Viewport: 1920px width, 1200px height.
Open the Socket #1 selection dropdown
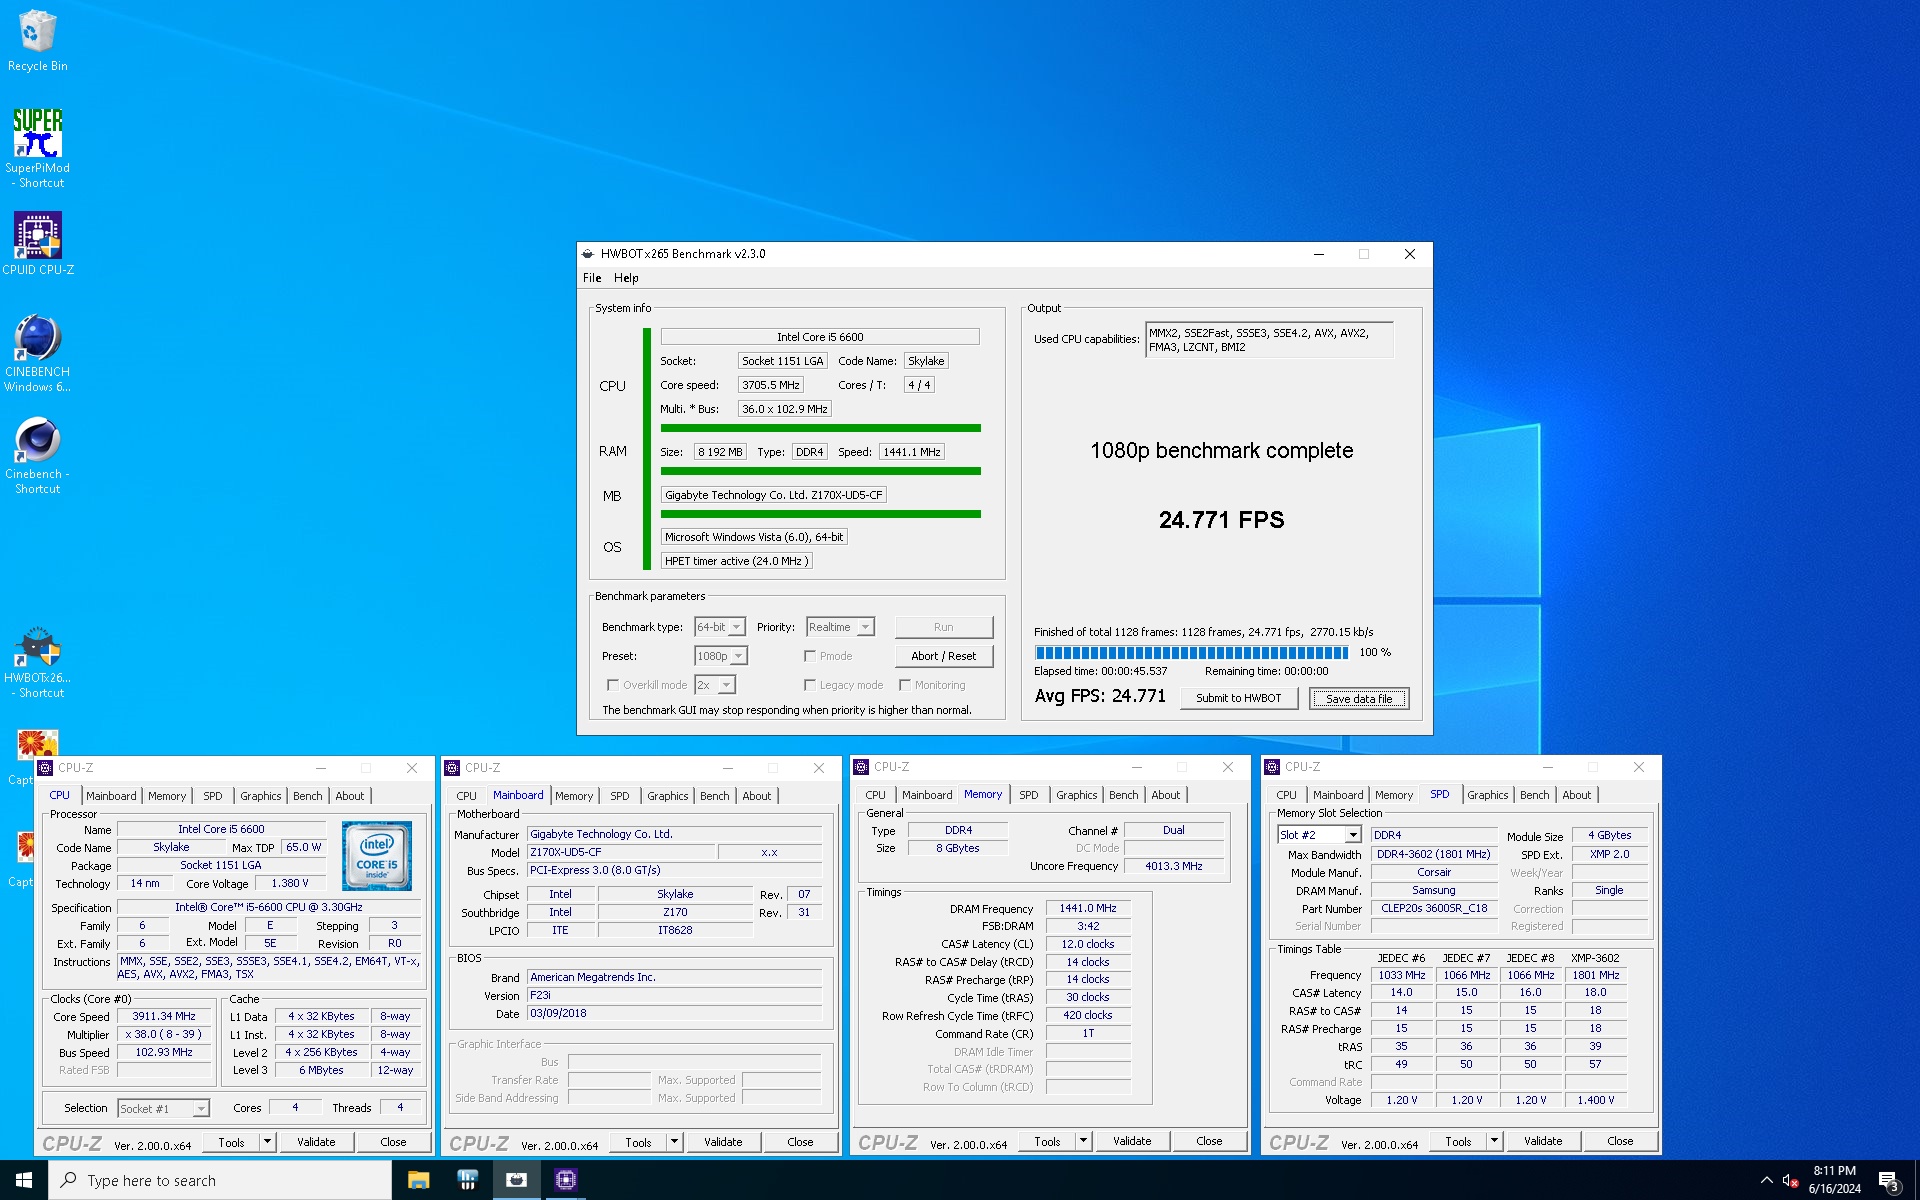tap(164, 1108)
